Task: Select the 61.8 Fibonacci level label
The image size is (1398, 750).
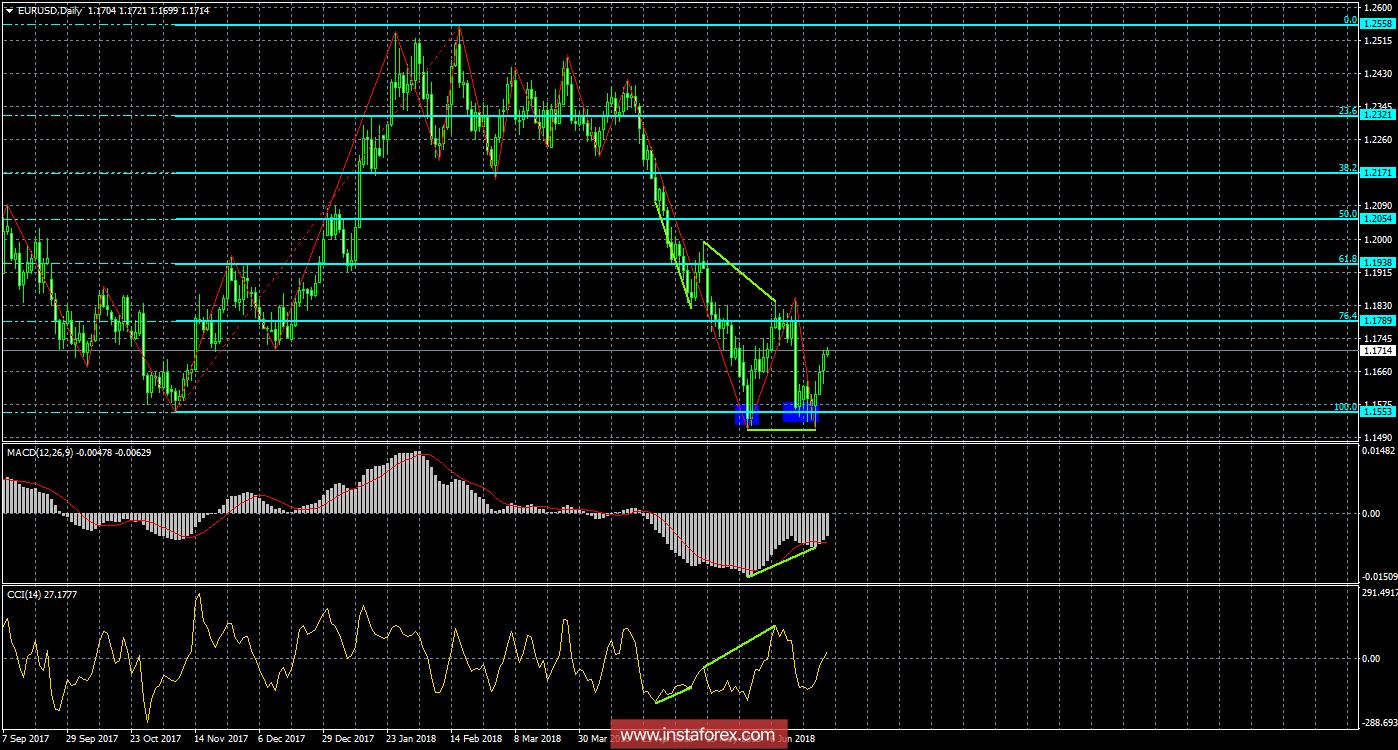Action: click(1347, 258)
